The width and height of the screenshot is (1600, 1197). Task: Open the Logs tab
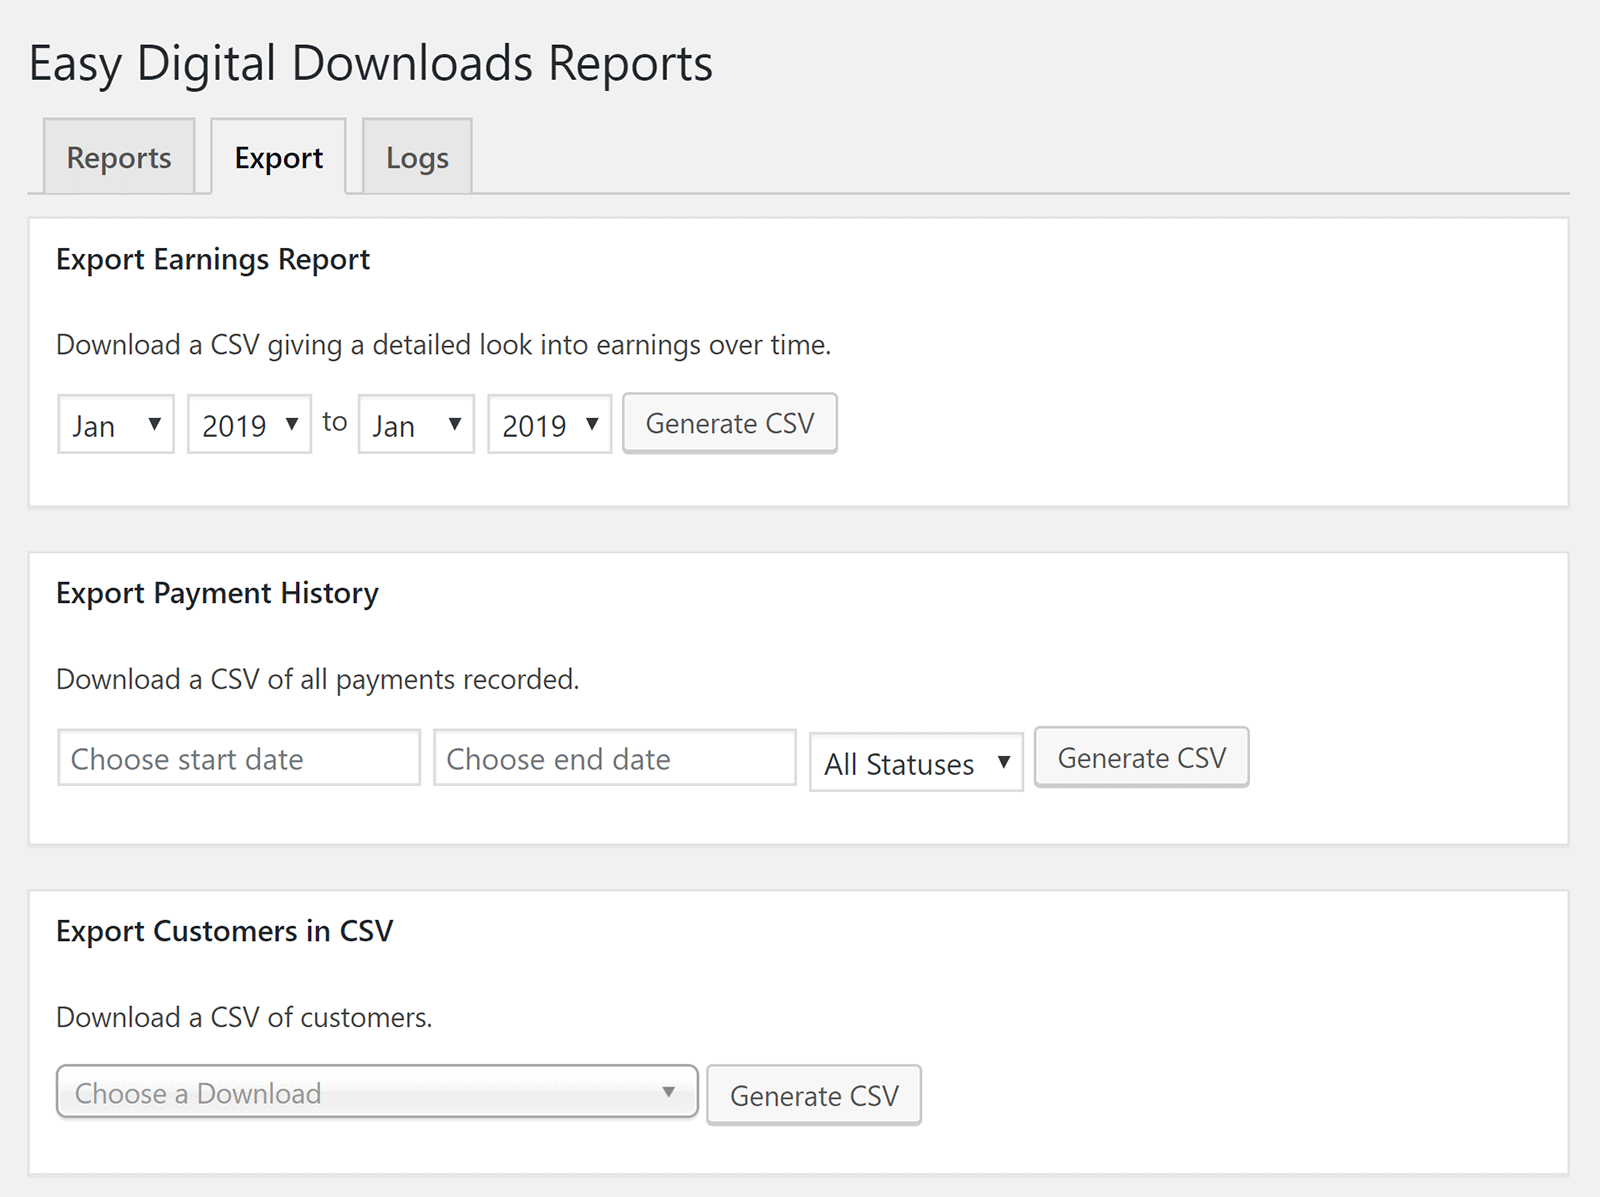417,157
